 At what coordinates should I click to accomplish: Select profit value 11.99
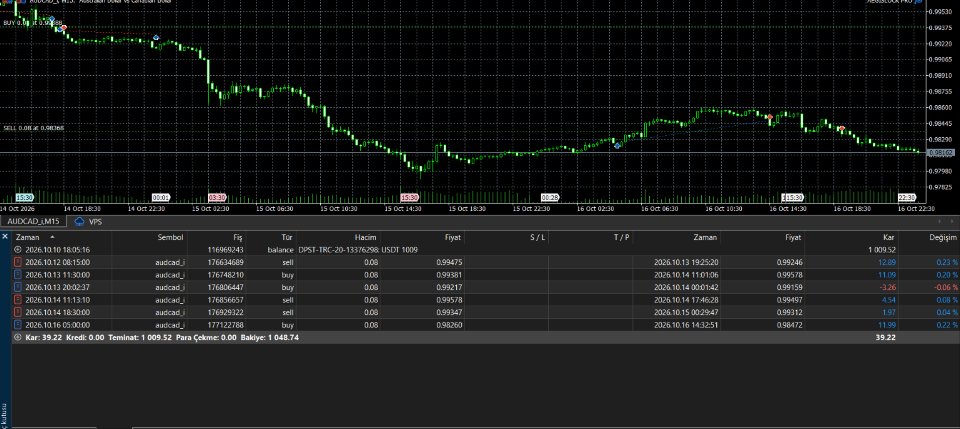888,325
